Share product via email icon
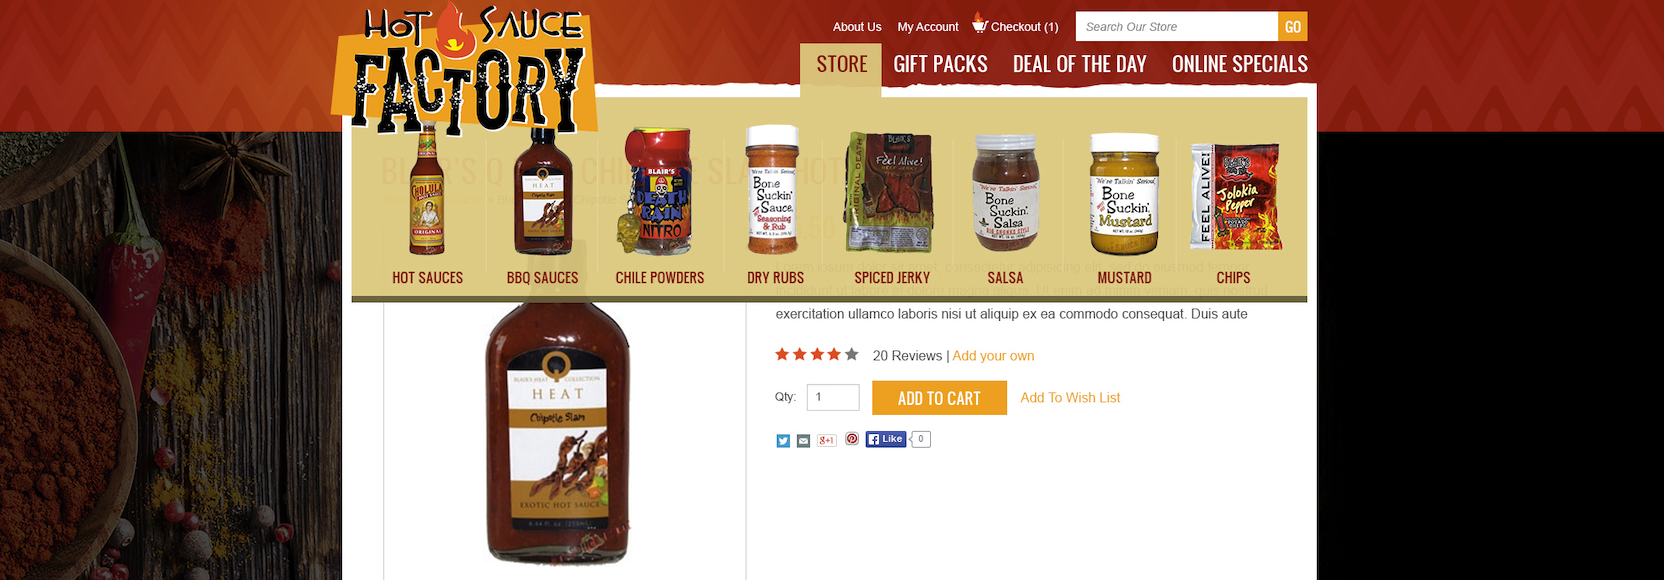The width and height of the screenshot is (1664, 580). point(803,441)
